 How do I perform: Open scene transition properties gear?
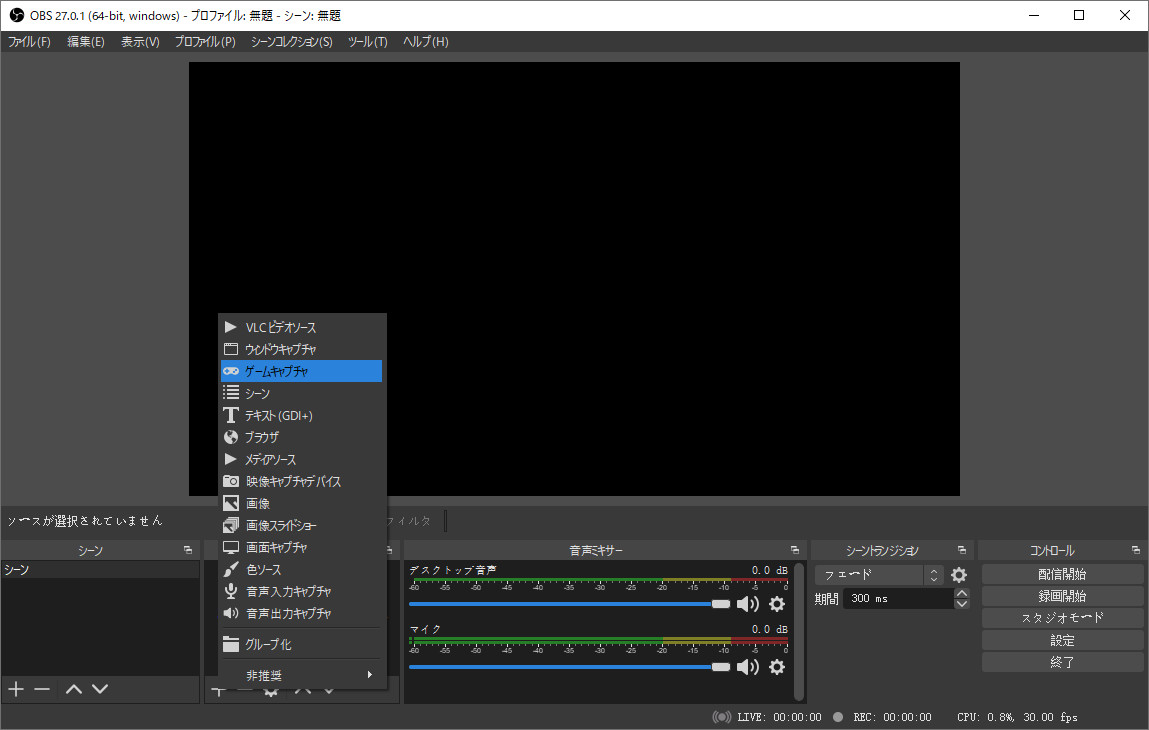pos(959,575)
